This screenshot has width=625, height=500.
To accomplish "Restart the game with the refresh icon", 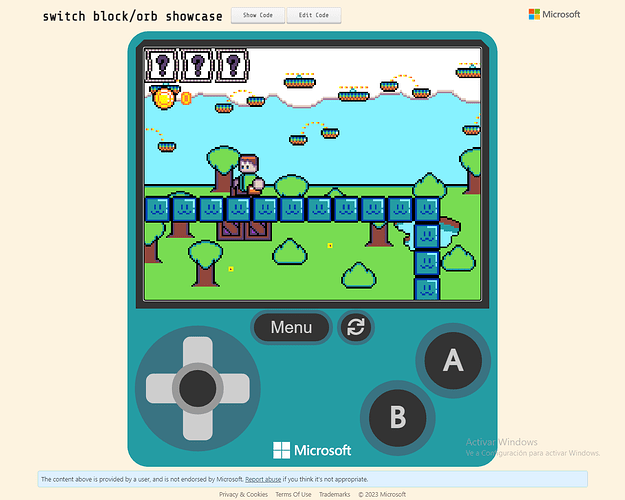I will pyautogui.click(x=356, y=327).
